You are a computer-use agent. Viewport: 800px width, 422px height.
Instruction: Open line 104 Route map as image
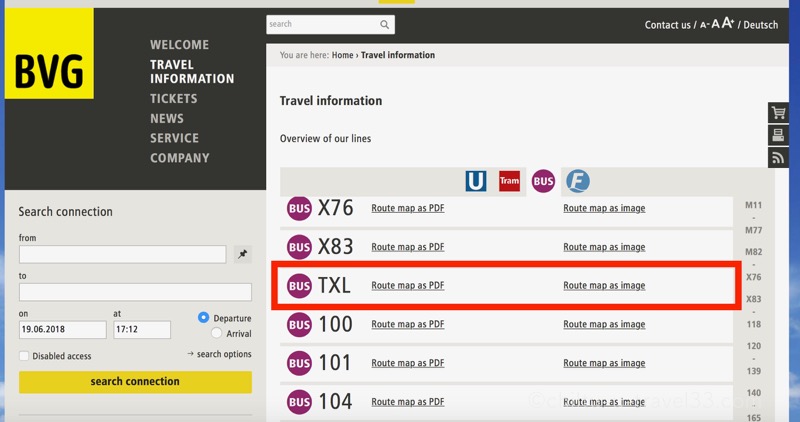coord(604,402)
